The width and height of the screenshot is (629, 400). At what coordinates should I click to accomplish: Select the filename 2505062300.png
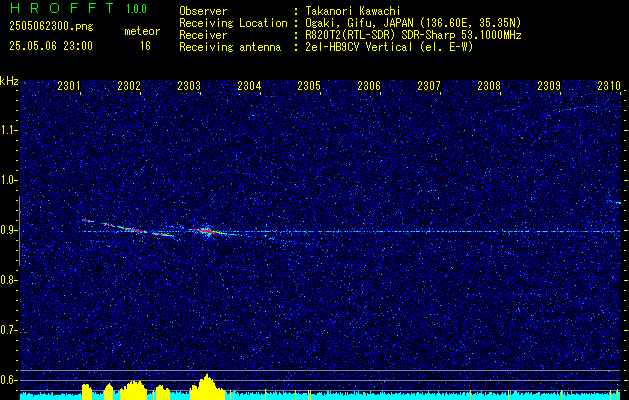pyautogui.click(x=51, y=27)
